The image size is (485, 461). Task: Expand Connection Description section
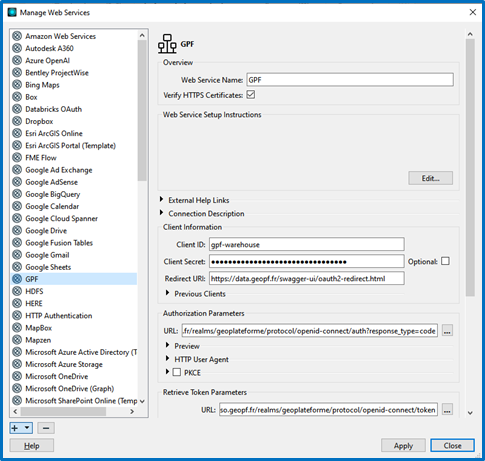click(x=161, y=213)
